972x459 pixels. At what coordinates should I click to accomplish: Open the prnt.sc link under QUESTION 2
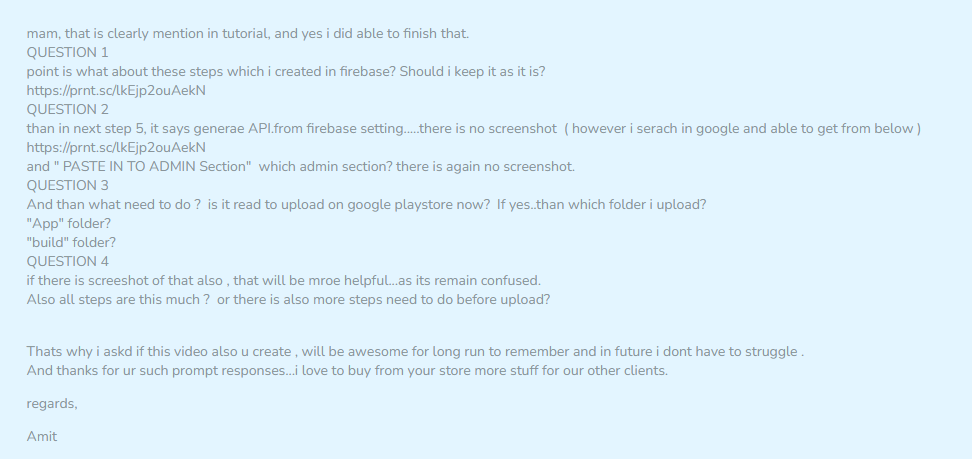click(x=116, y=148)
